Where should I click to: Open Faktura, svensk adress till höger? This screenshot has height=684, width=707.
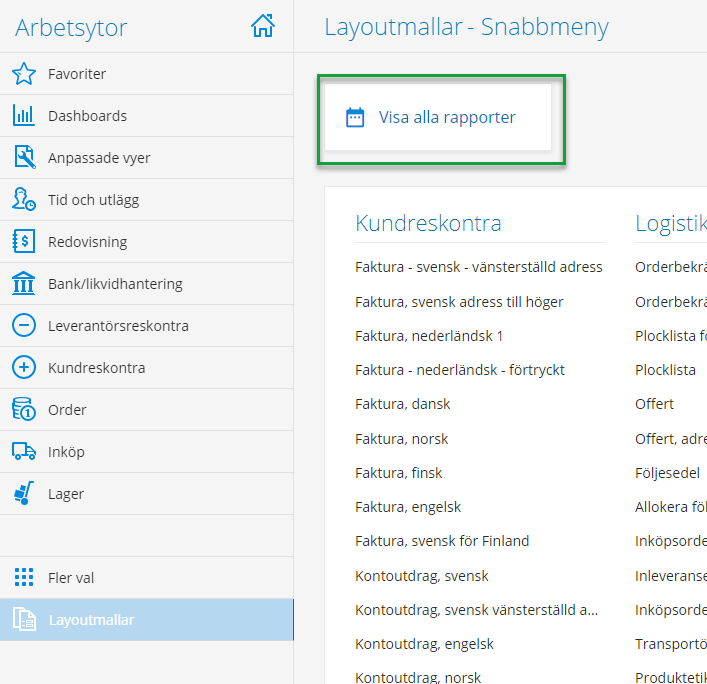point(459,302)
